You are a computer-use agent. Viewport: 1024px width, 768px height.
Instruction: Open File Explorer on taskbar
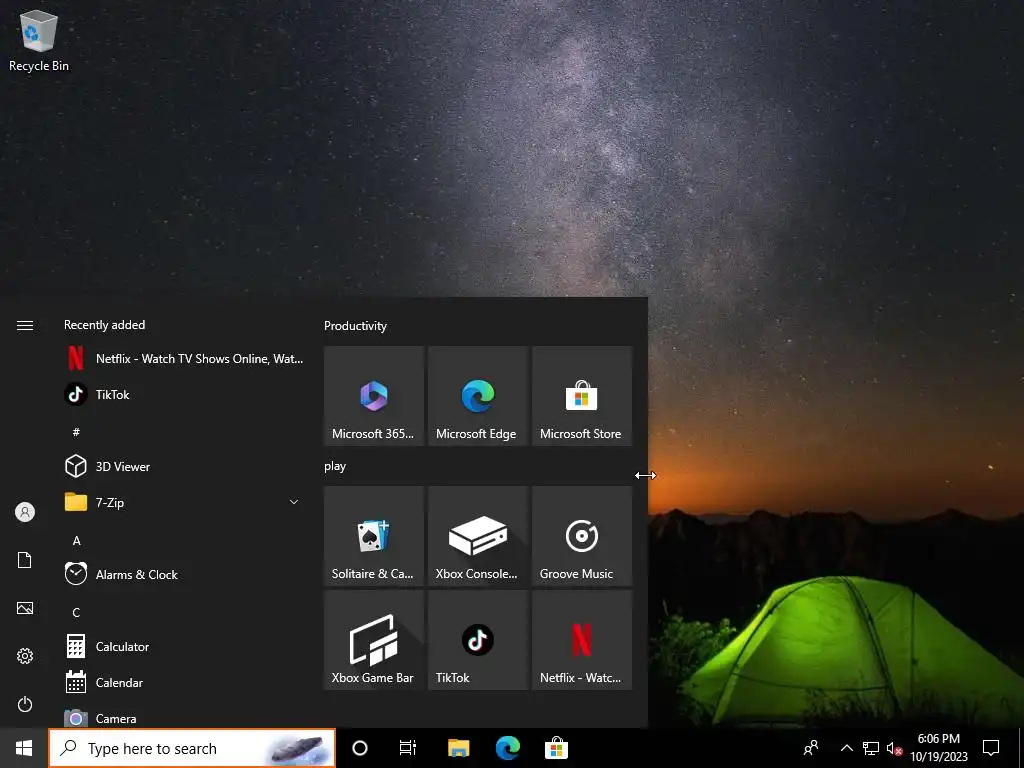[x=458, y=748]
